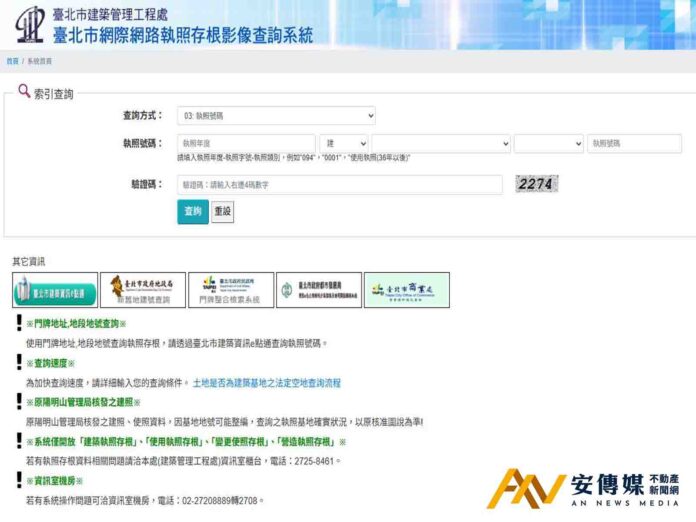Click the ※查詢速度※ heading
696x522 pixels.
(51, 364)
